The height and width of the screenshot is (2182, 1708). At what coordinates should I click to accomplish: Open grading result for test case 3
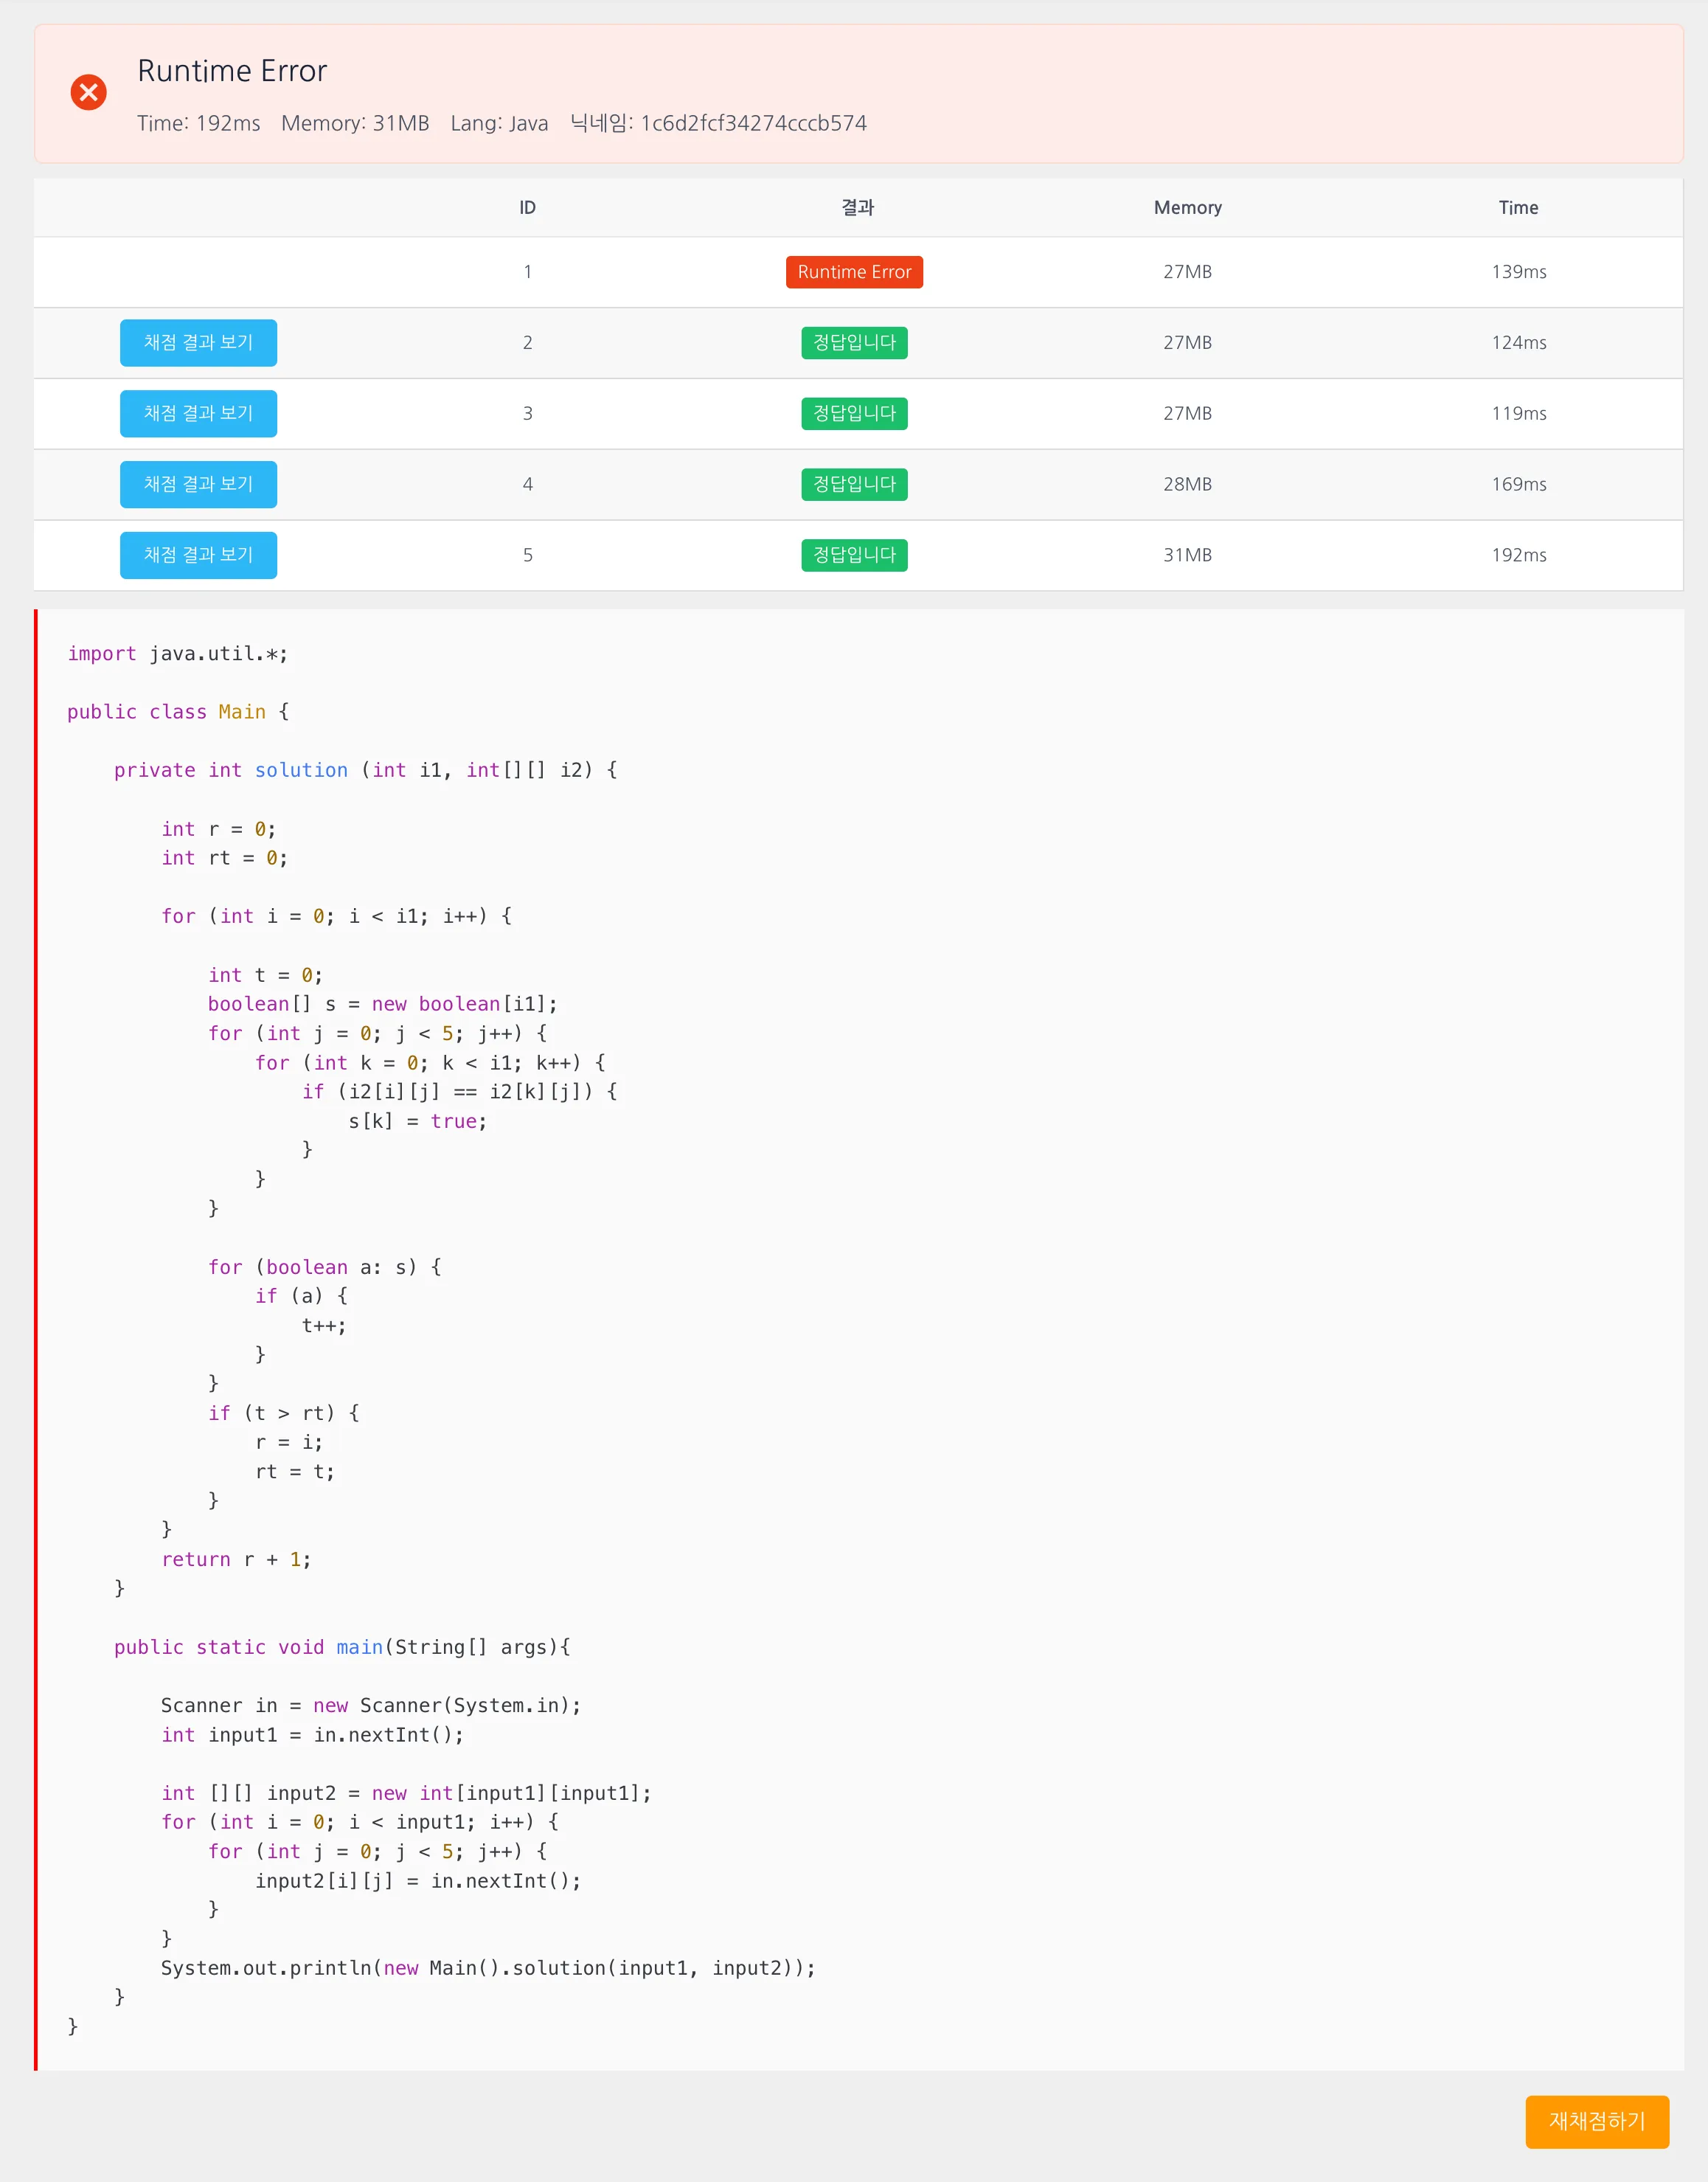pyautogui.click(x=198, y=414)
